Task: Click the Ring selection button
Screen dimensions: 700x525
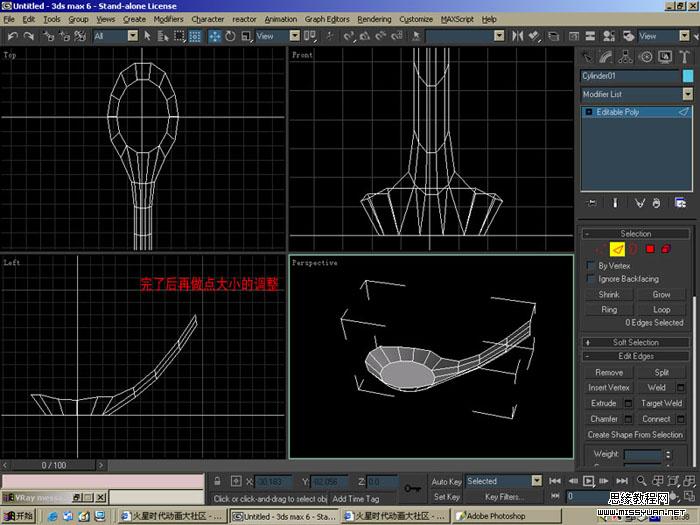Action: (609, 309)
